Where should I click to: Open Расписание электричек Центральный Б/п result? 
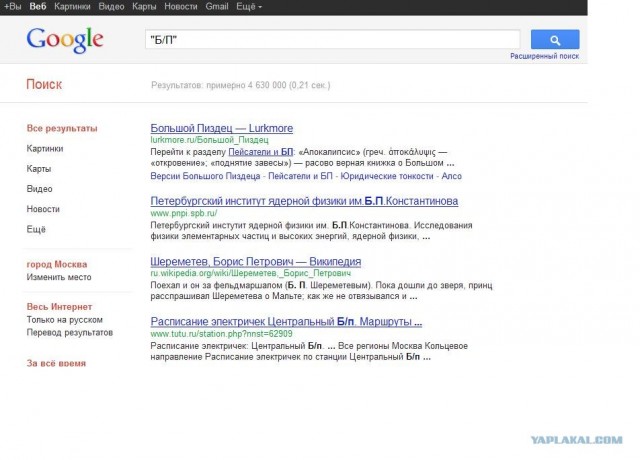click(x=286, y=322)
